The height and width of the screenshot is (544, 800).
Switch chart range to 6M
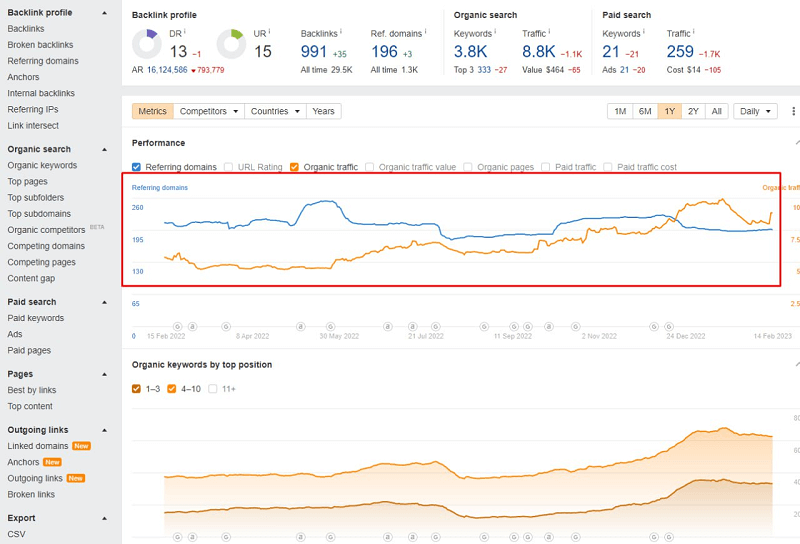click(x=645, y=111)
